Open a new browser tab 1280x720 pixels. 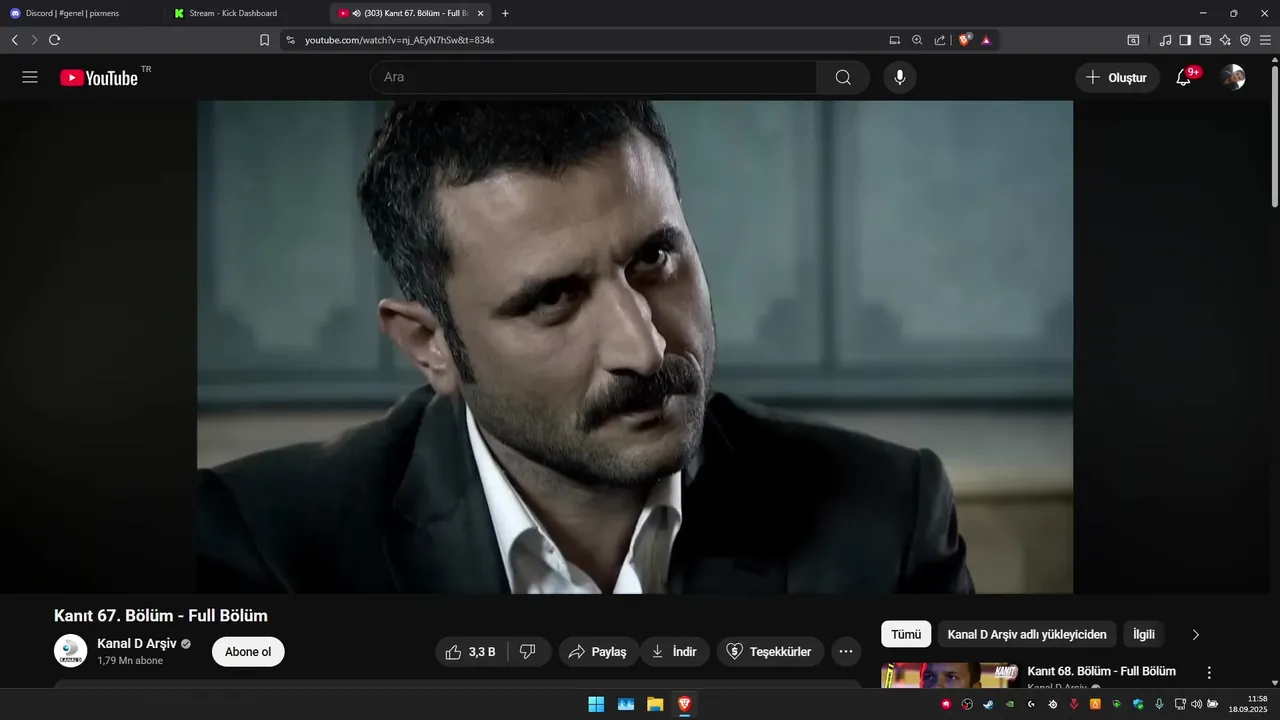pos(505,13)
